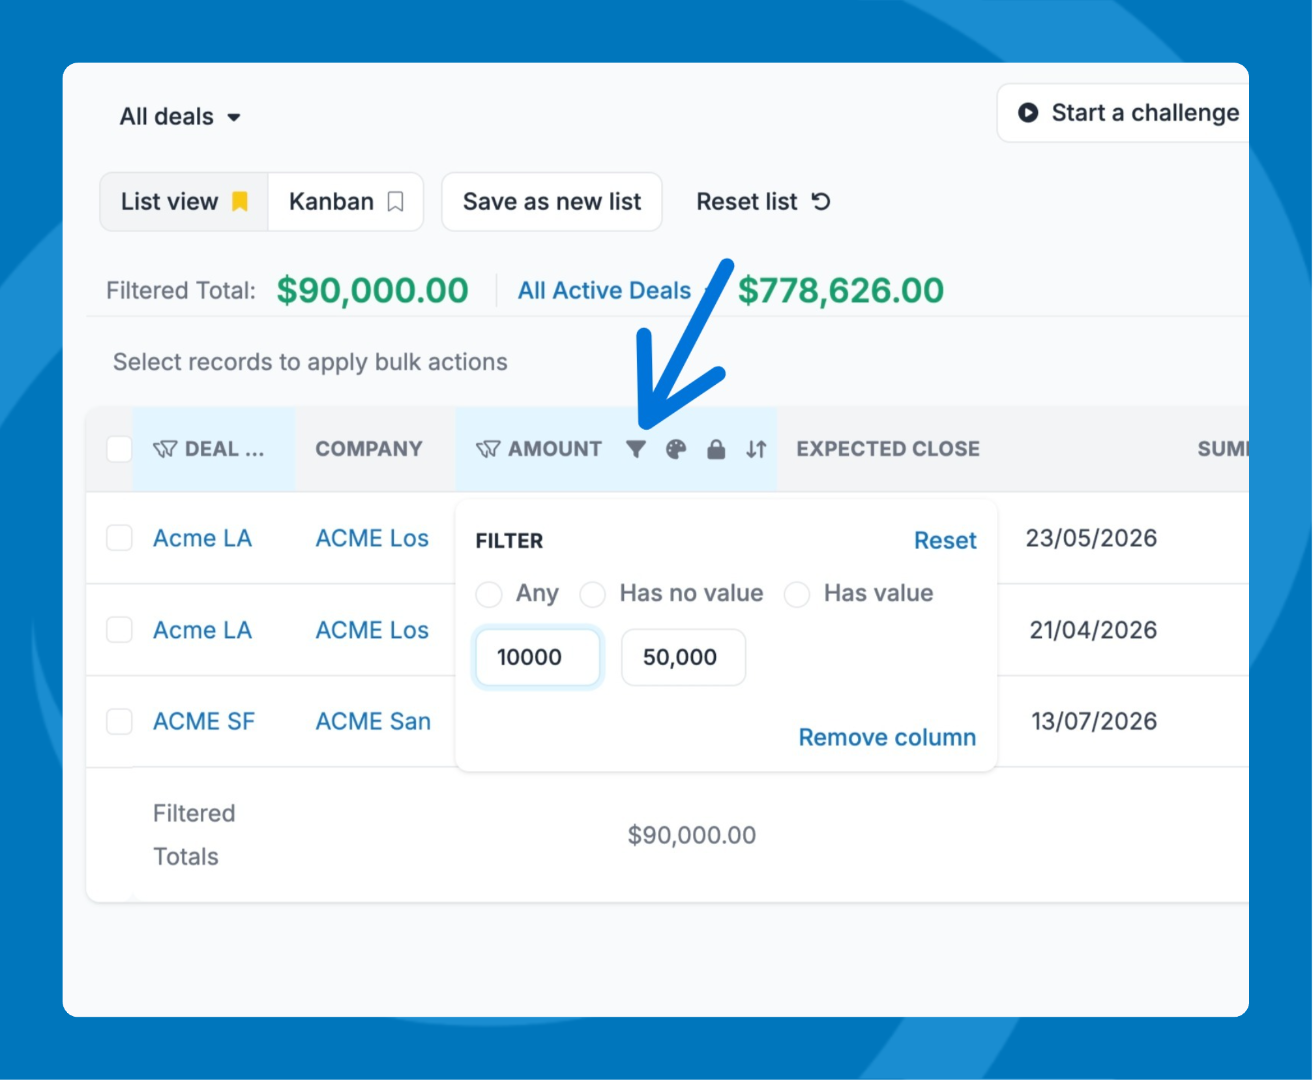This screenshot has height=1080, width=1313.
Task: Click the minimum amount field showing 10000
Action: pos(538,657)
